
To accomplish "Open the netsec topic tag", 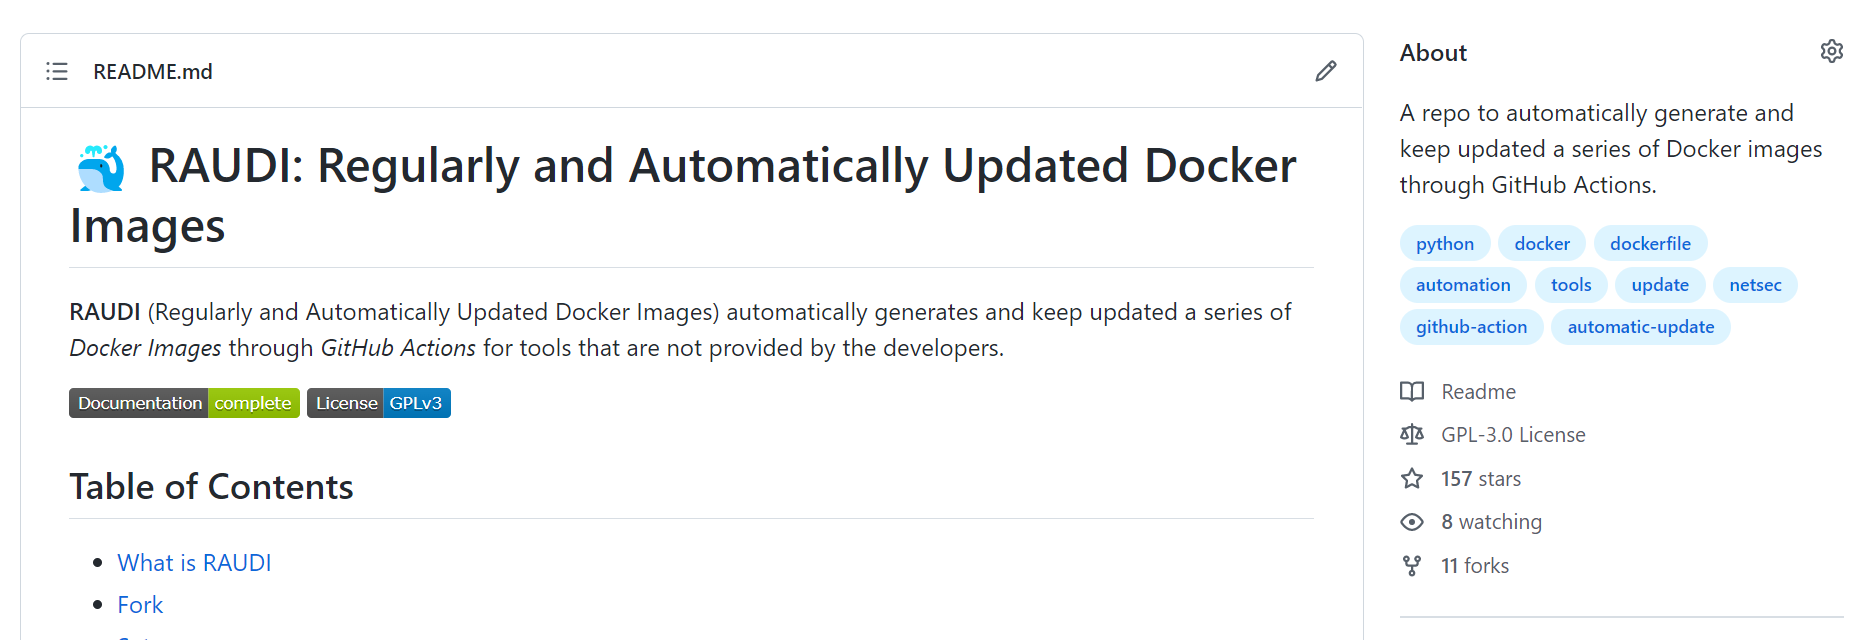I will pos(1755,284).
